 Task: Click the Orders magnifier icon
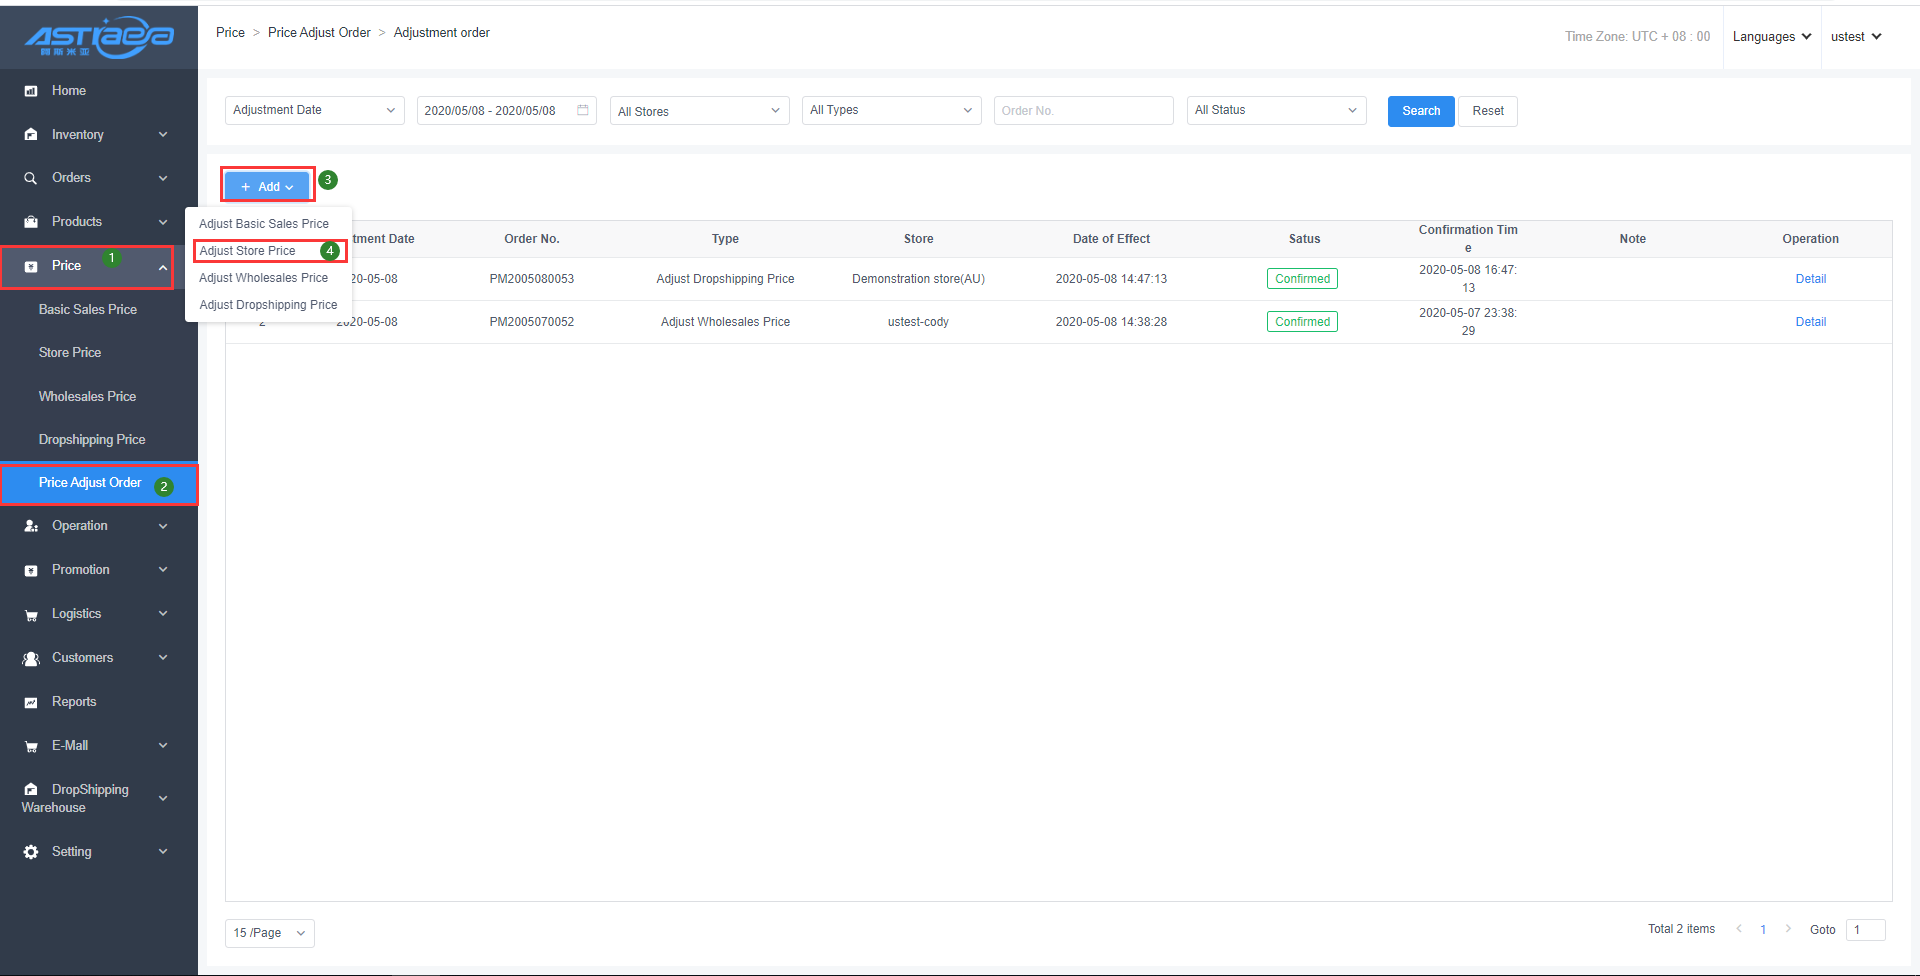pos(31,178)
